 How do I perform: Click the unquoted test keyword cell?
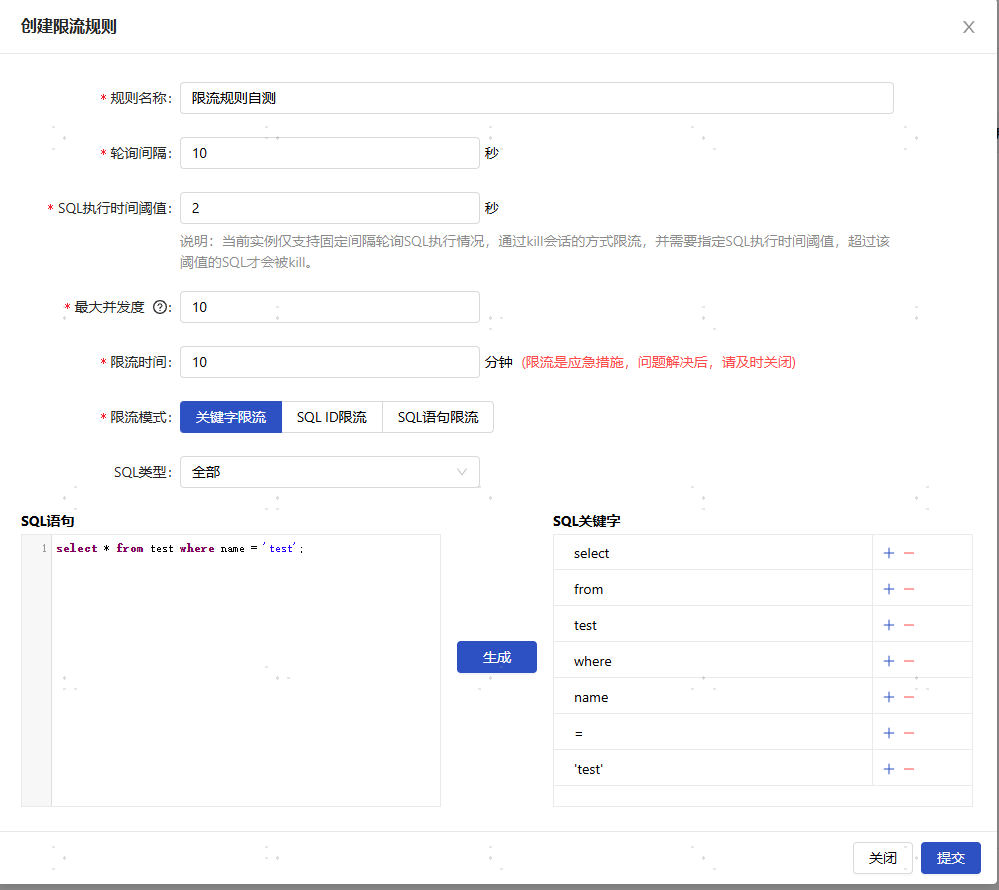pos(713,625)
